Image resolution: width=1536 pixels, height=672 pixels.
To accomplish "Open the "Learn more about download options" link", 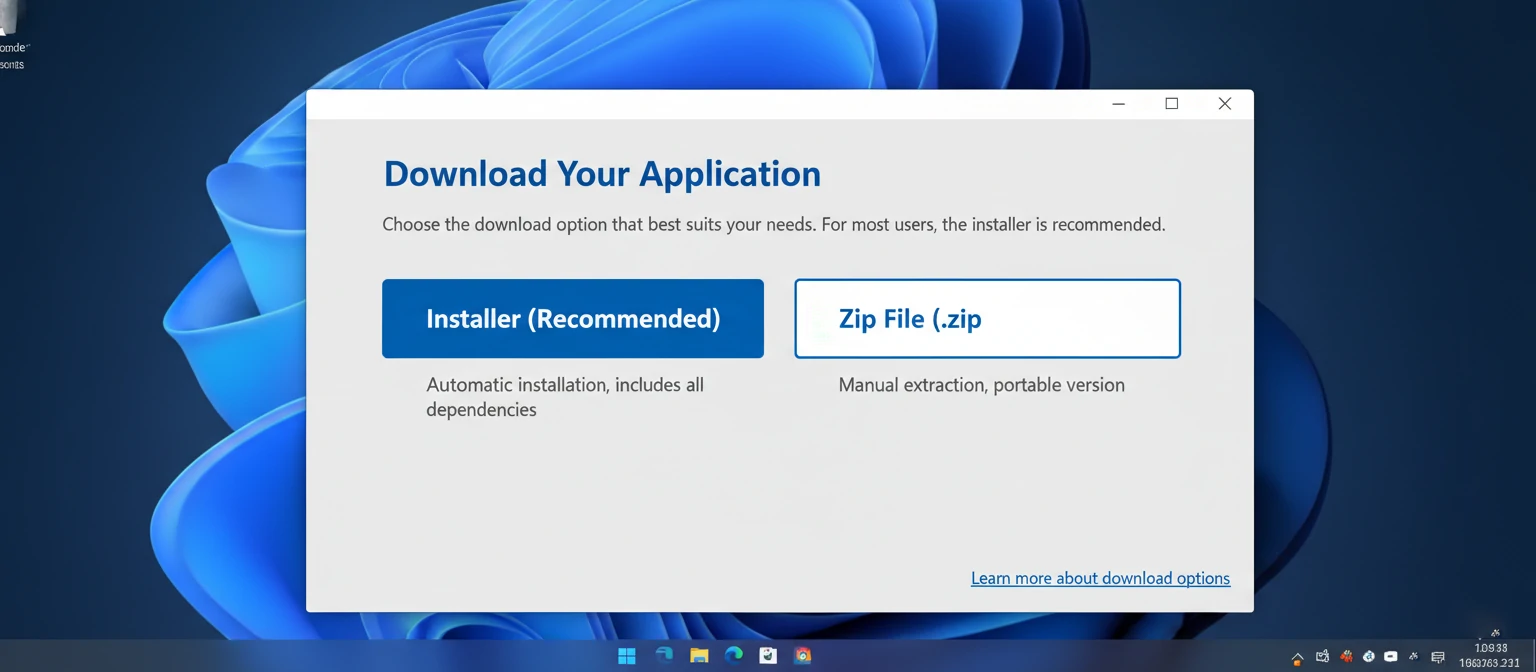I will pos(1100,578).
